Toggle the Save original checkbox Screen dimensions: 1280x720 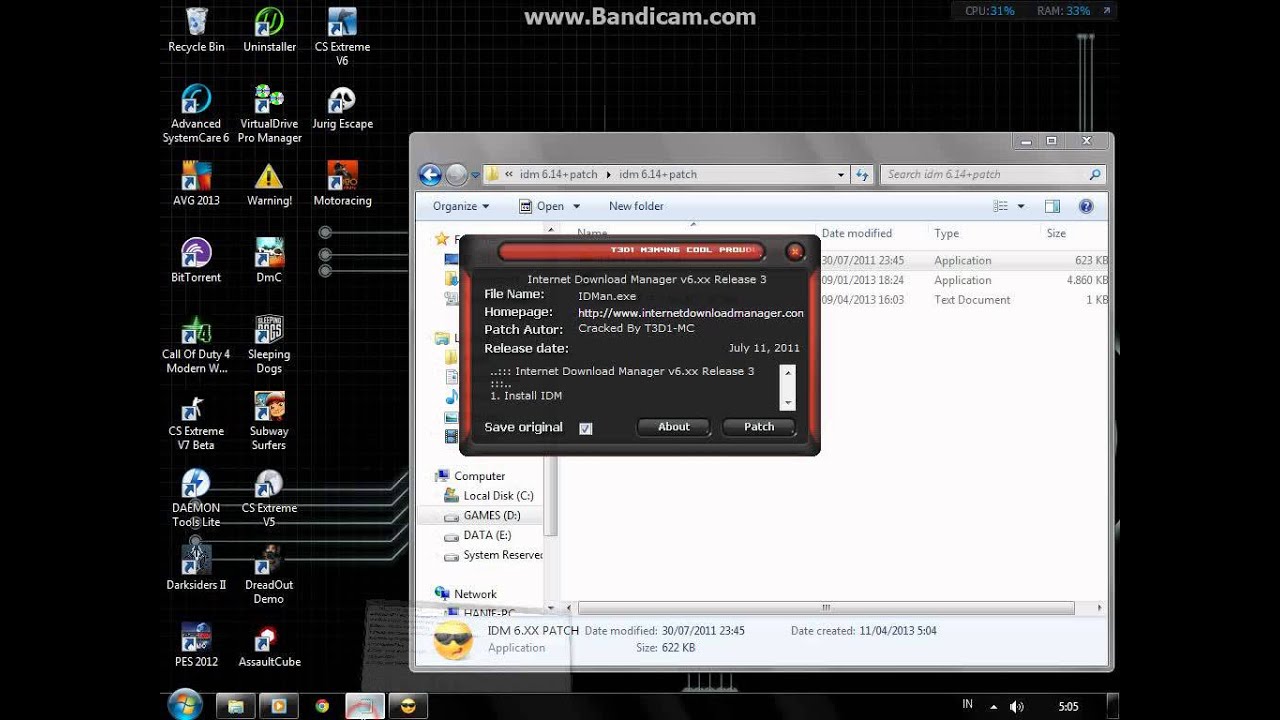coord(586,428)
